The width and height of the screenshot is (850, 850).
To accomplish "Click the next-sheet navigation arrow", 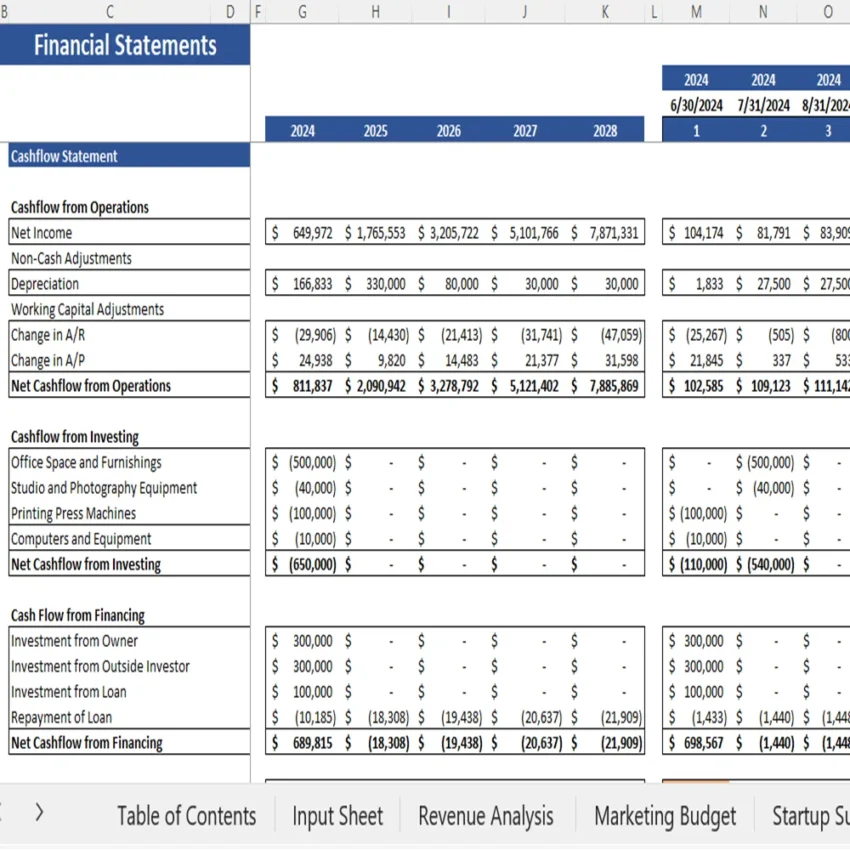I will pyautogui.click(x=38, y=813).
